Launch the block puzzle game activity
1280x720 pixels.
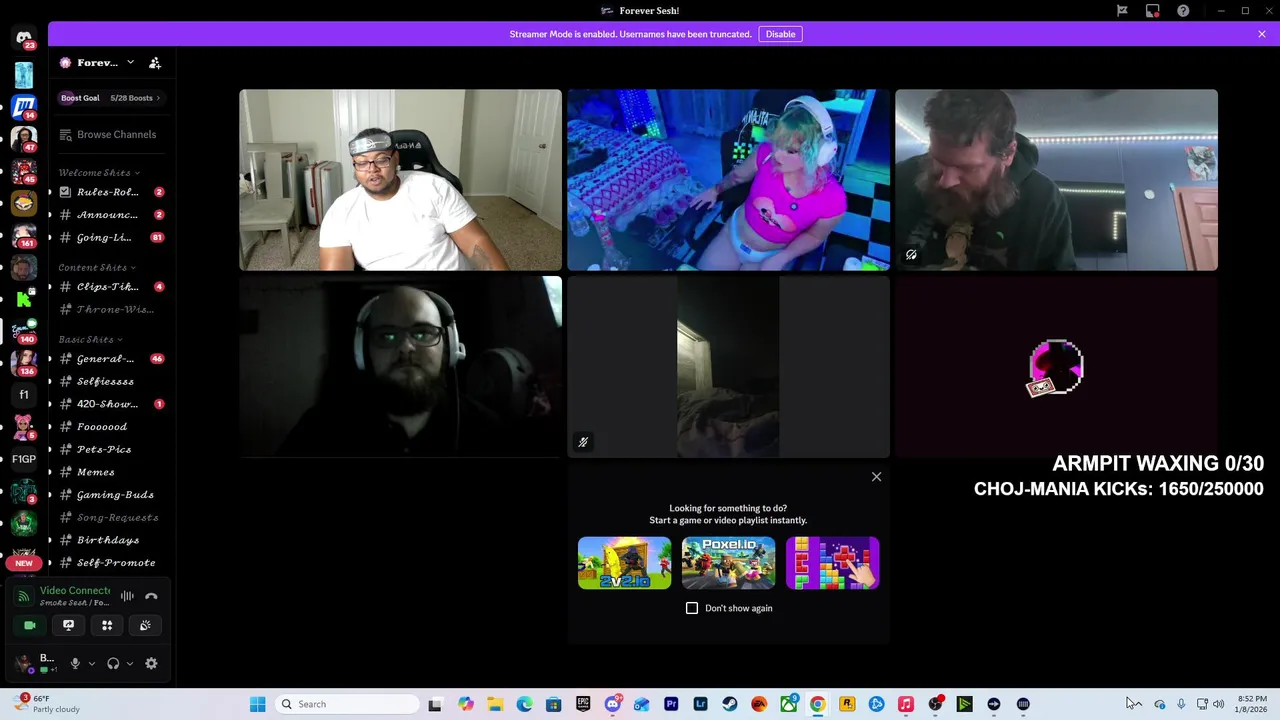(x=832, y=563)
